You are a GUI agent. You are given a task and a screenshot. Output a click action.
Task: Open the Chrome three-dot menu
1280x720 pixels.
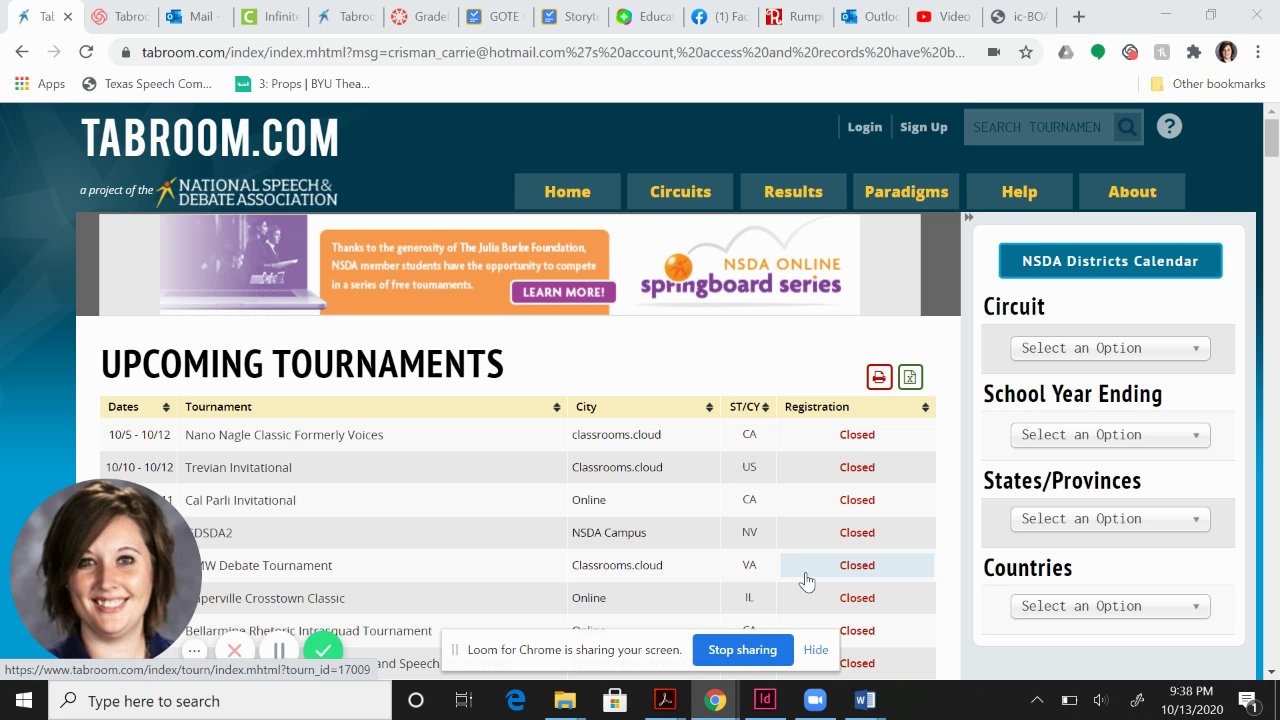click(x=1258, y=52)
